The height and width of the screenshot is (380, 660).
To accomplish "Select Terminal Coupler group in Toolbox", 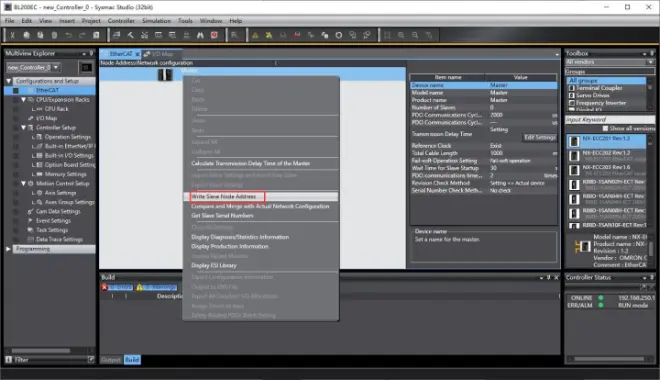I will pos(599,88).
